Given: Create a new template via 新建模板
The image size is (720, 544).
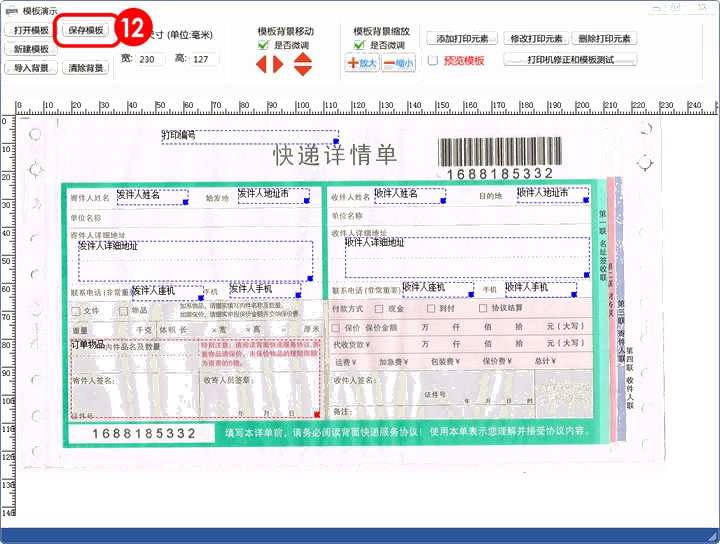Looking at the screenshot, I should coord(31,49).
